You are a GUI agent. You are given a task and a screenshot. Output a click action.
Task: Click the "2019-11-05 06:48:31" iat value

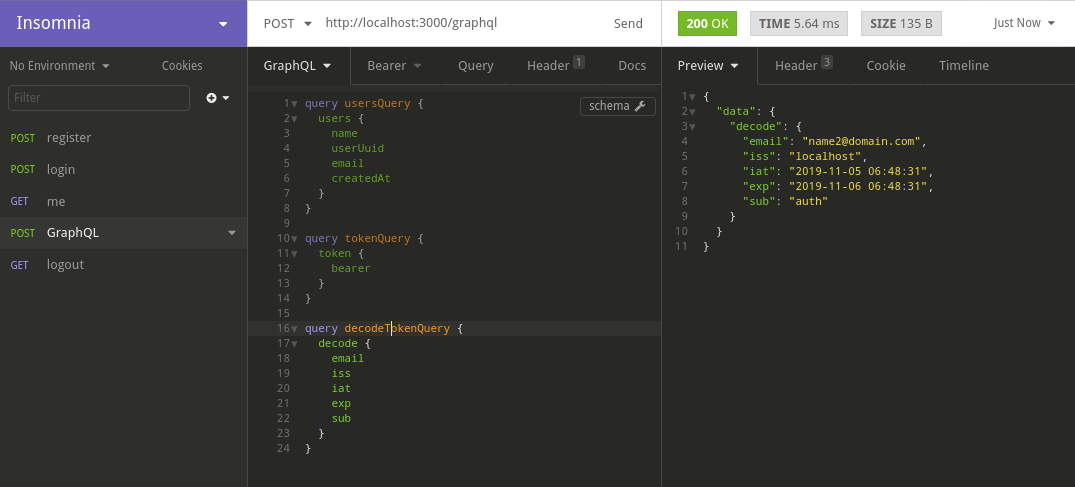(x=858, y=171)
